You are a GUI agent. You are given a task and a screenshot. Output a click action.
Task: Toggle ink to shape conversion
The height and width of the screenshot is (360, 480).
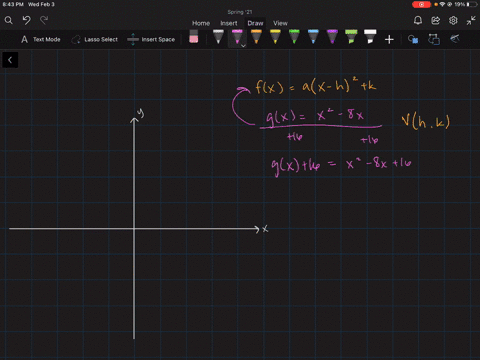point(434,39)
